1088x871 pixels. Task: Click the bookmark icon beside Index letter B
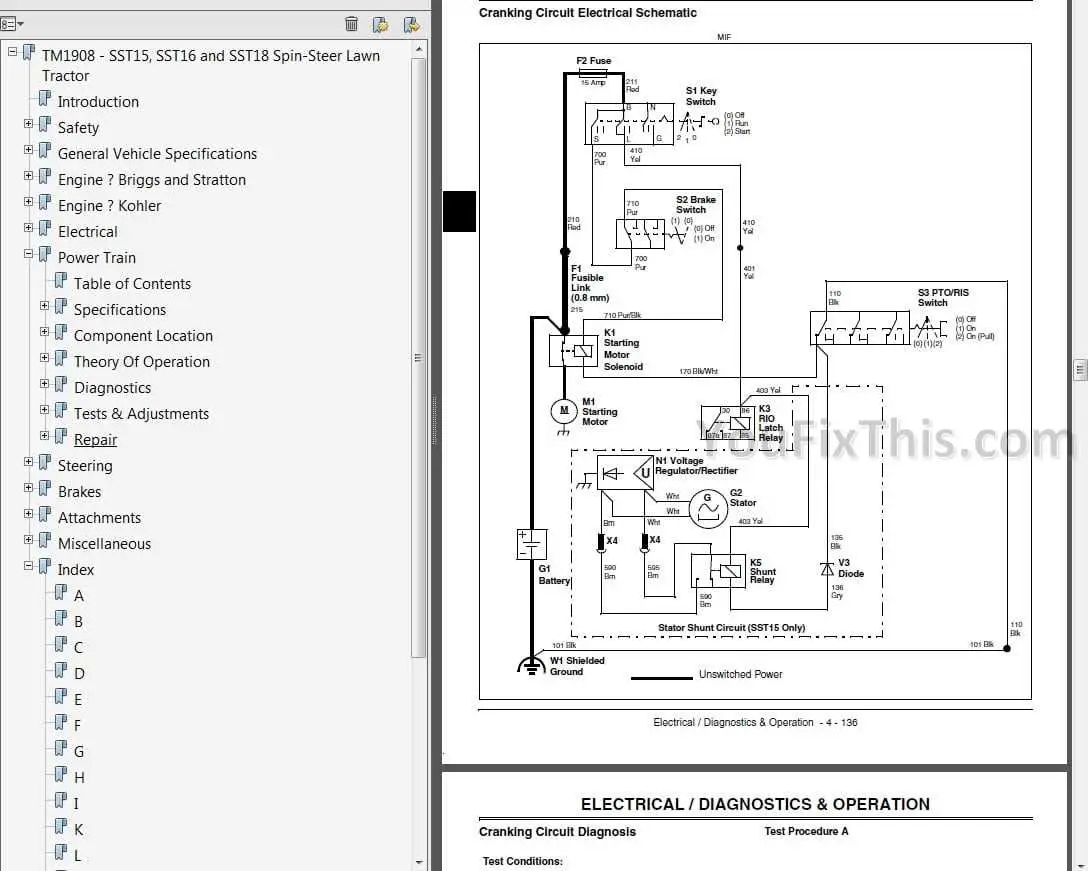[61, 618]
